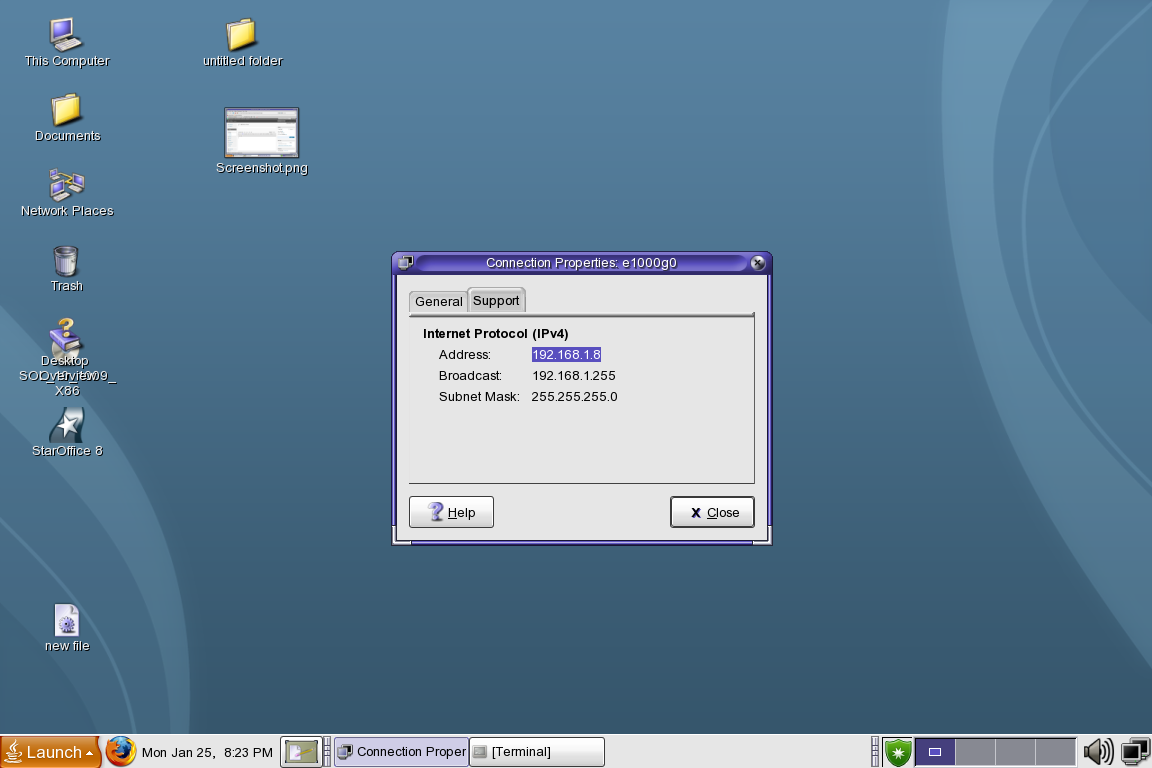Click the network monitor tray icon
1152x768 pixels.
(x=1135, y=751)
